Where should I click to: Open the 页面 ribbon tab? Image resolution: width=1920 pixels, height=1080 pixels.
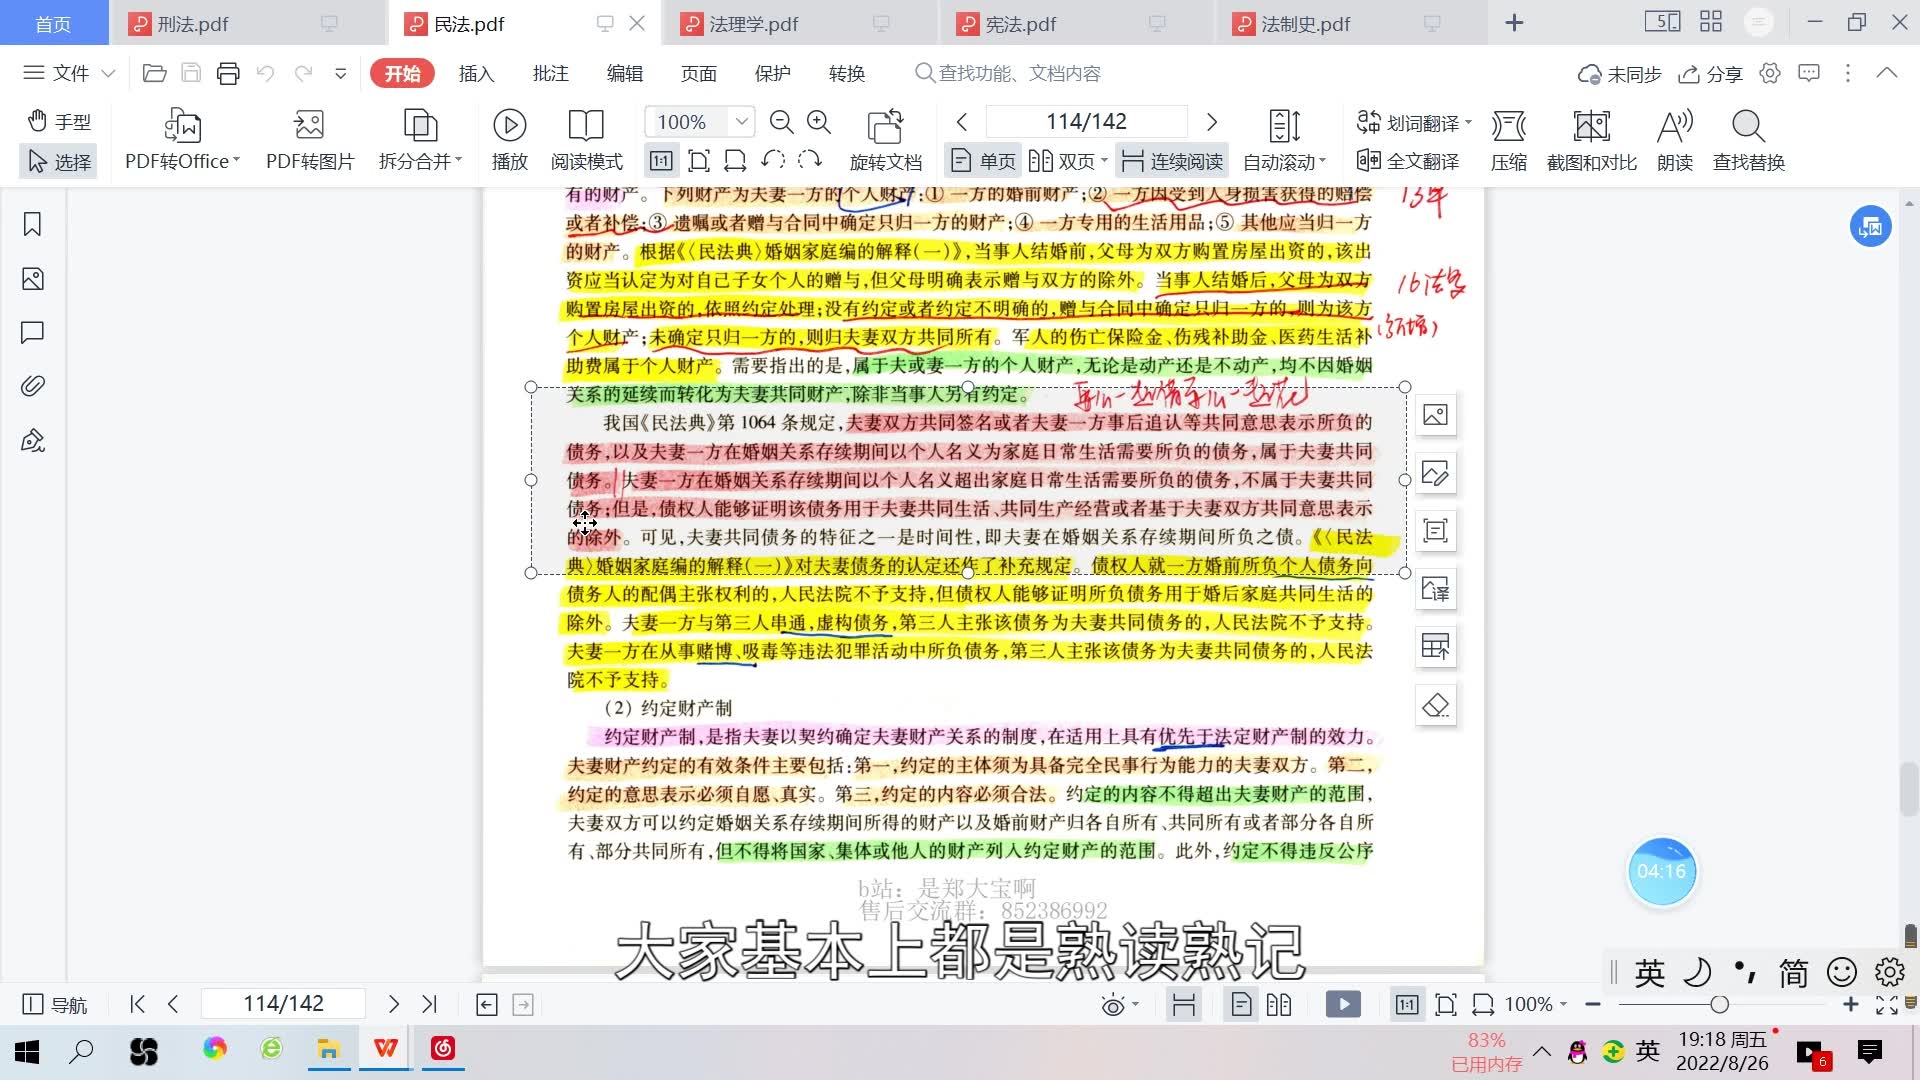pos(698,73)
